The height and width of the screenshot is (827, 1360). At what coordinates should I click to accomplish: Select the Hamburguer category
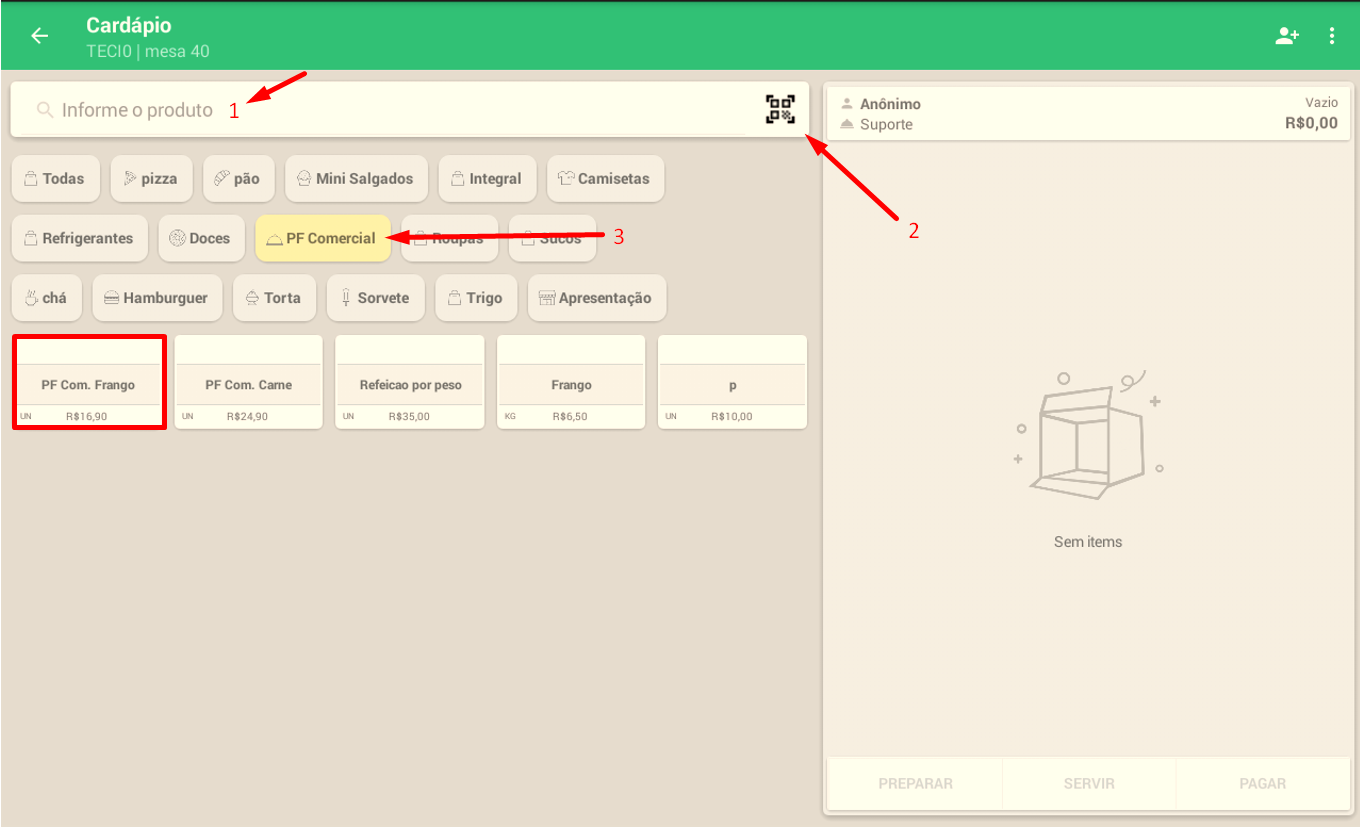pyautogui.click(x=157, y=298)
